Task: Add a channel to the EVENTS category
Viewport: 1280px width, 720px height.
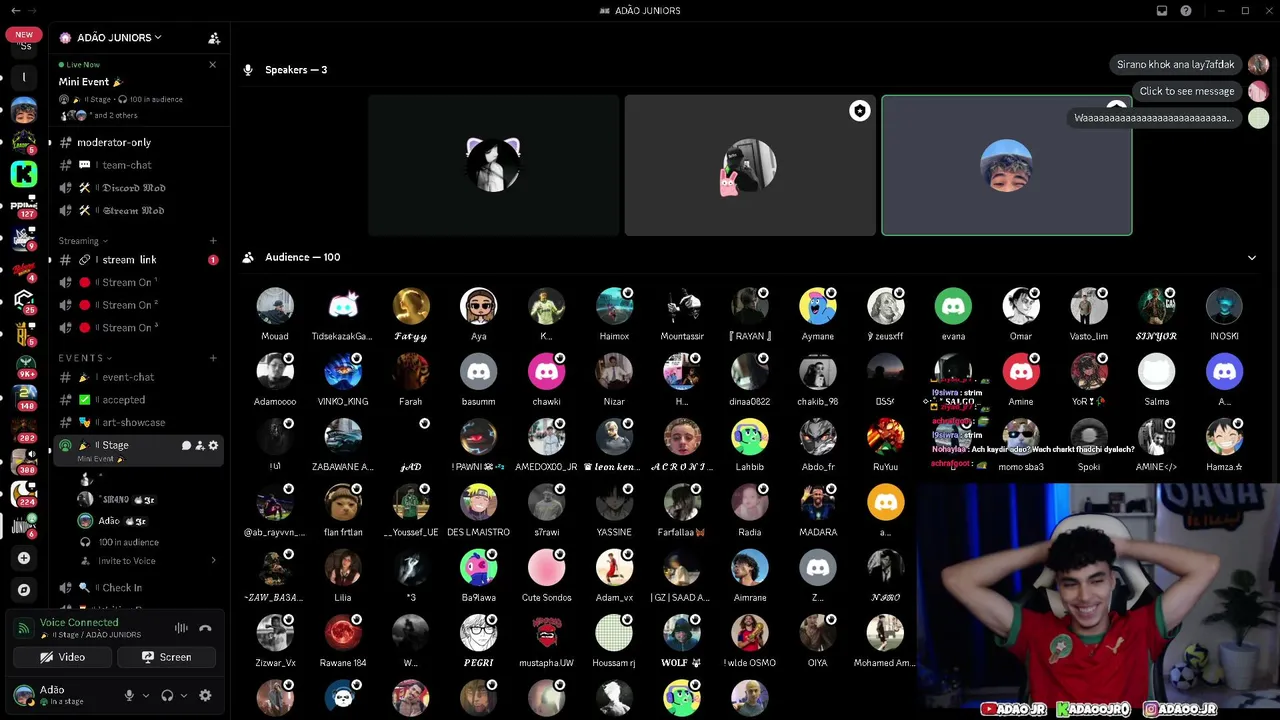Action: pos(213,358)
